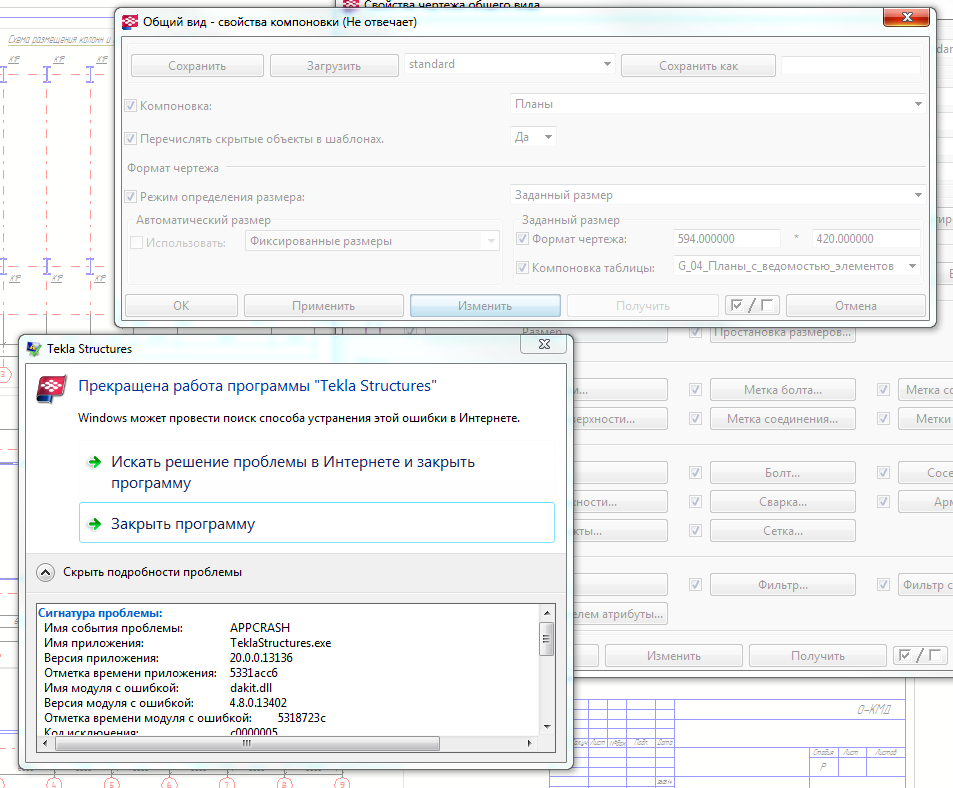
Task: Click the 'Сохранить как' button
Action: pos(698,66)
